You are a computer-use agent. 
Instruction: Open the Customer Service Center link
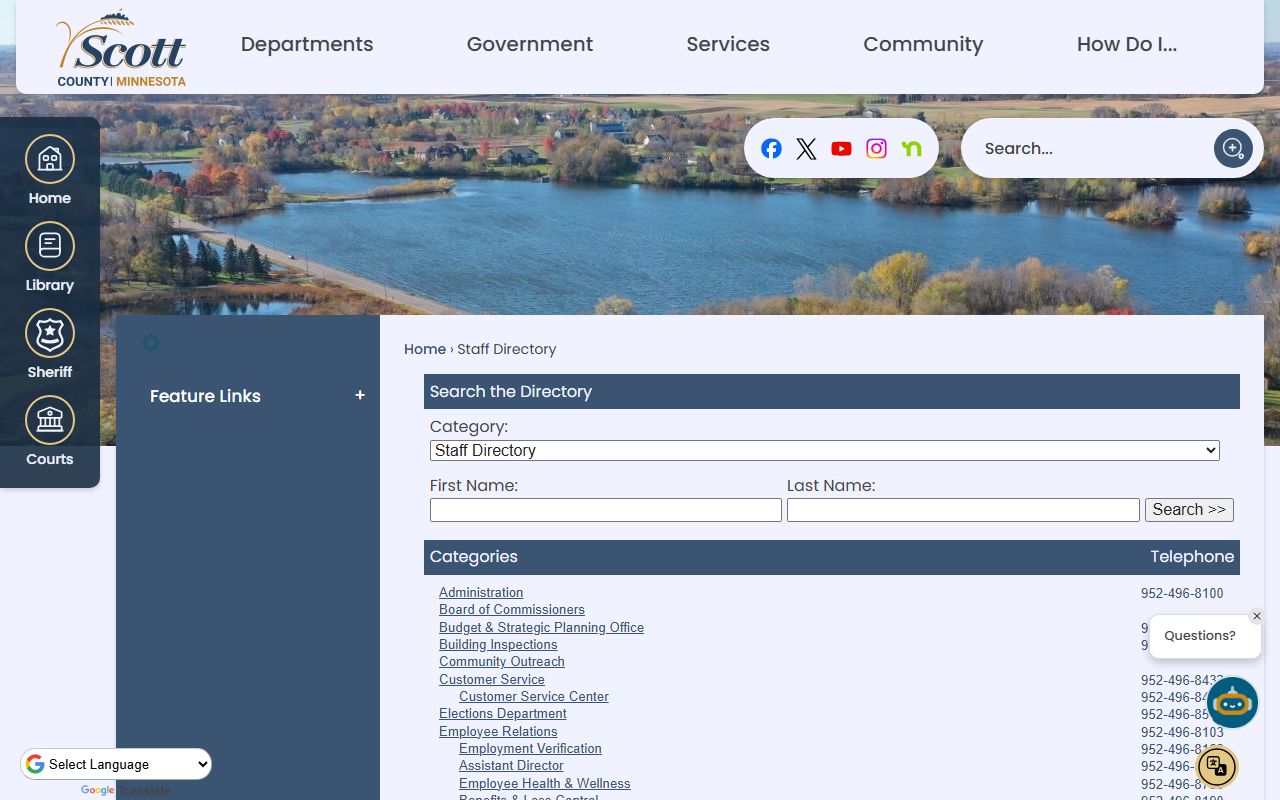[534, 697]
